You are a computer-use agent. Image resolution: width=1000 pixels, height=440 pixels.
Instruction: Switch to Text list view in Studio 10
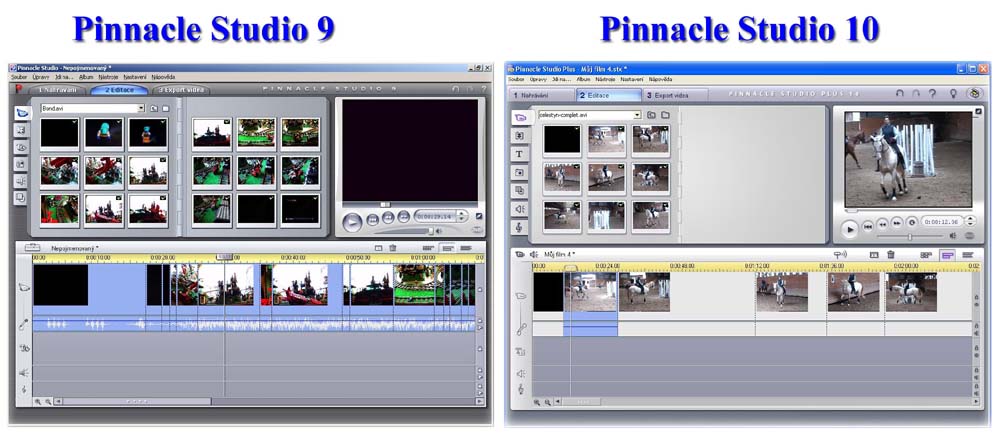click(x=967, y=255)
